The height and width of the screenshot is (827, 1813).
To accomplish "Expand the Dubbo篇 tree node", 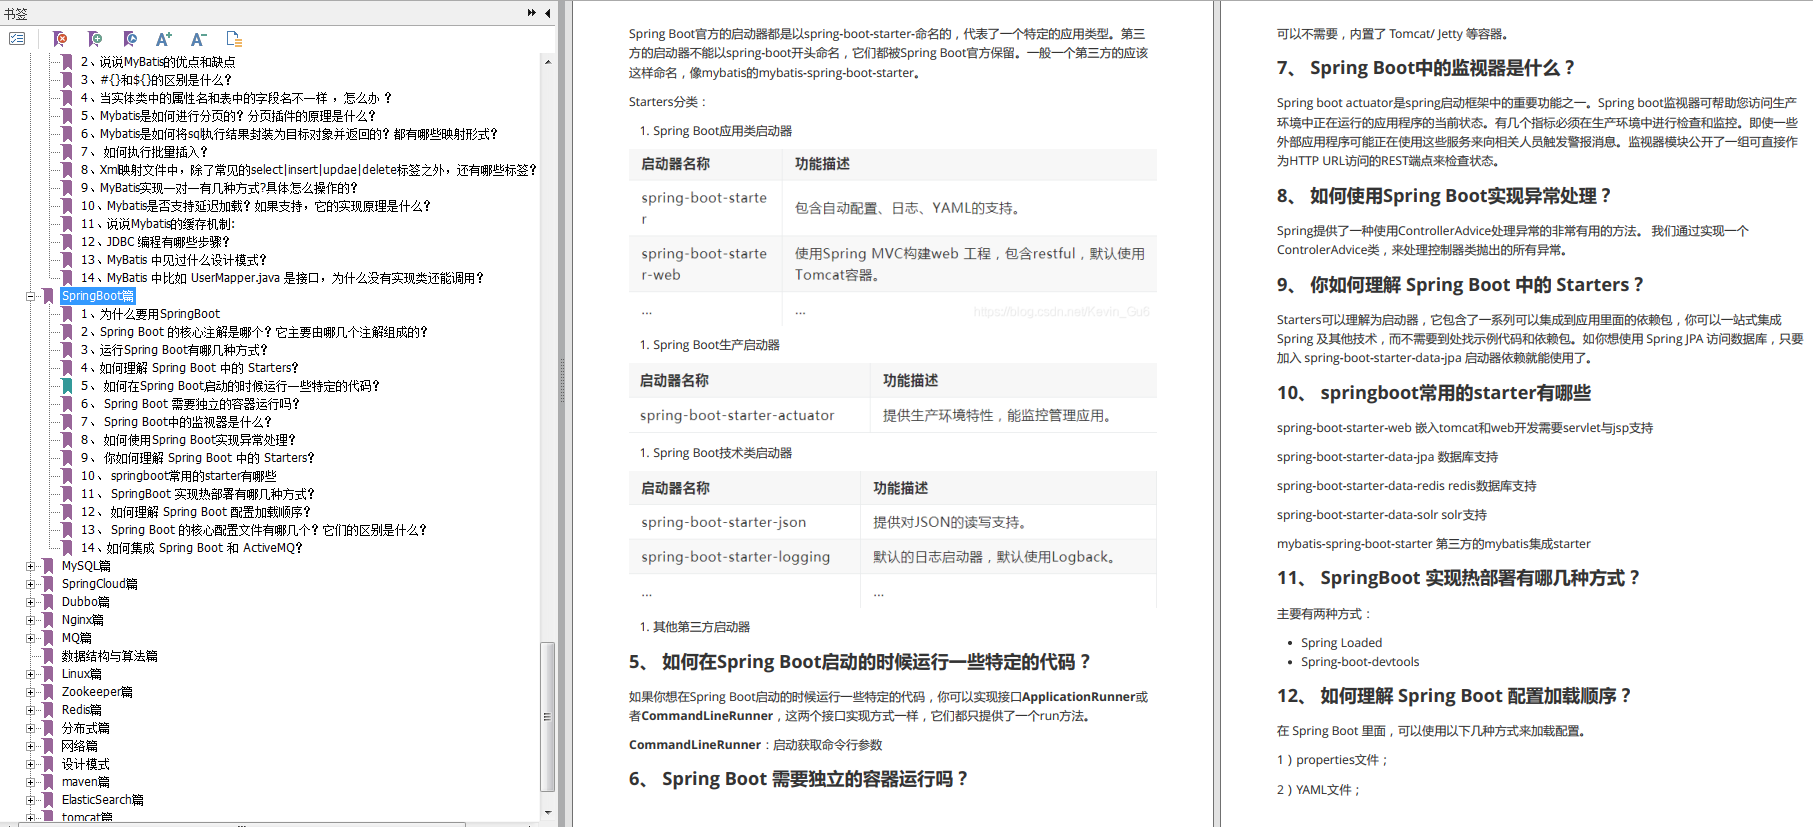I will tap(30, 602).
